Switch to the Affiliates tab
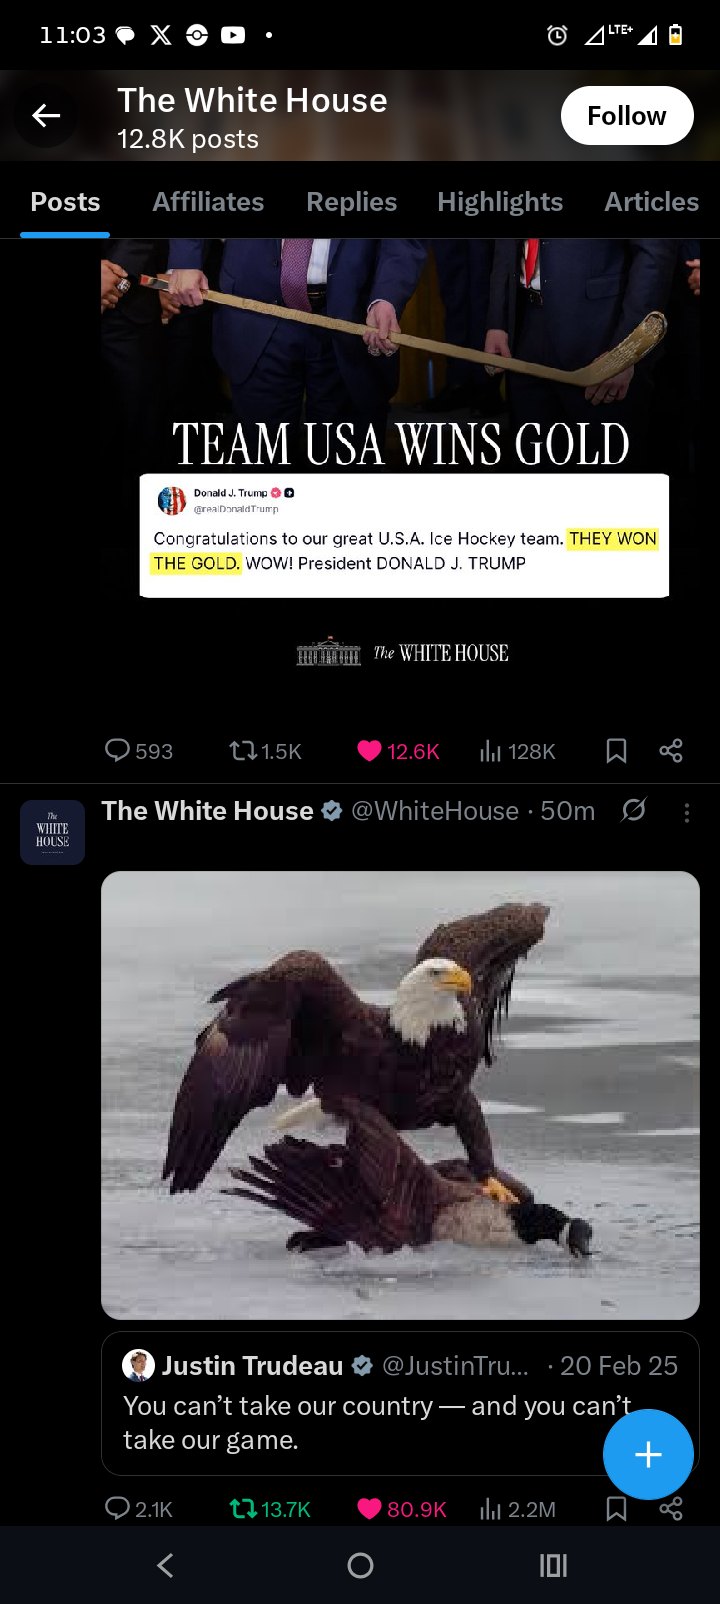 click(208, 202)
